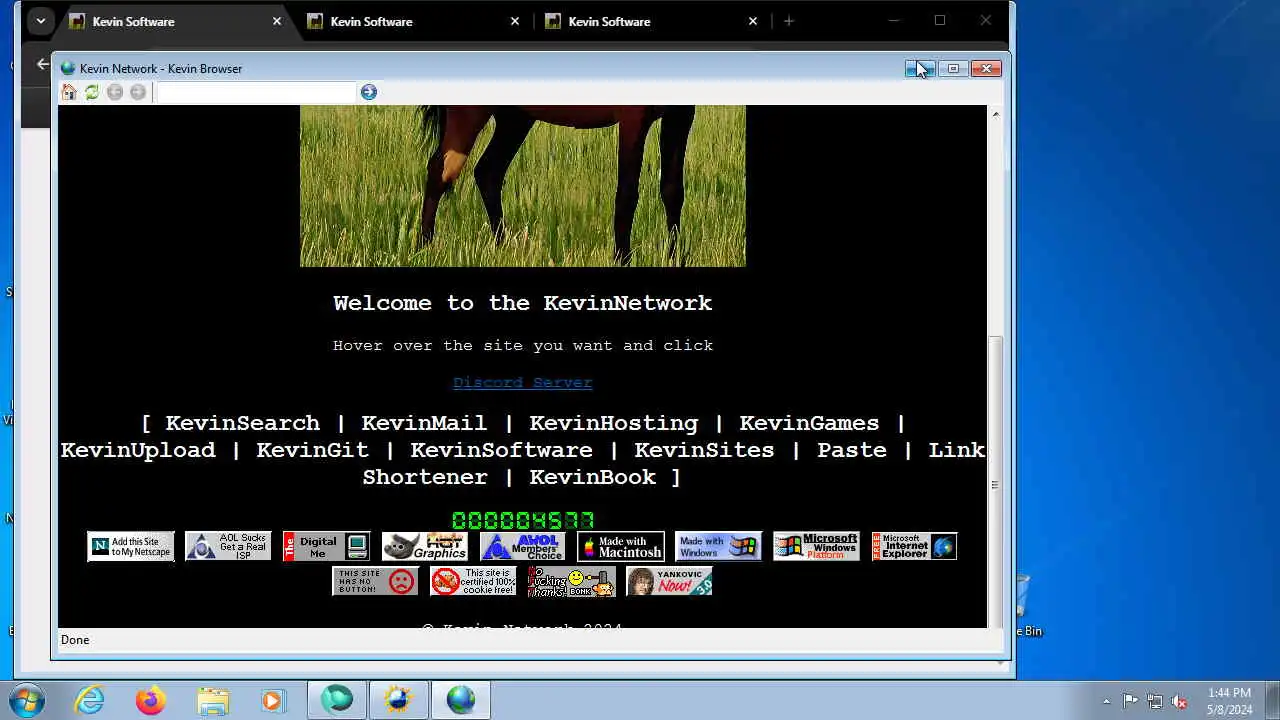The width and height of the screenshot is (1280, 720).
Task: Click the scroll up arrow of the page
Action: 995,114
